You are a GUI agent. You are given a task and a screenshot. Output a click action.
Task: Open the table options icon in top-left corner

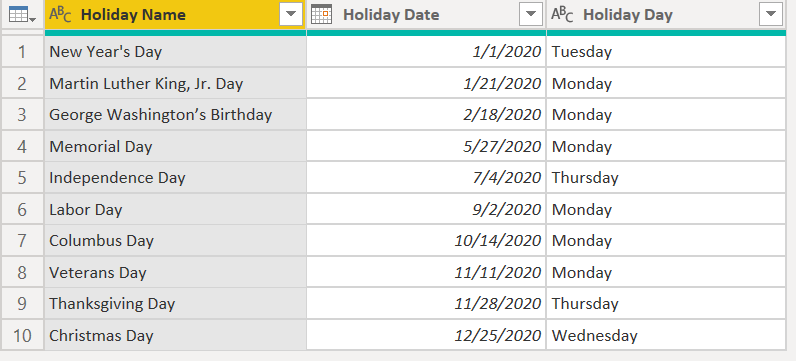(x=22, y=15)
